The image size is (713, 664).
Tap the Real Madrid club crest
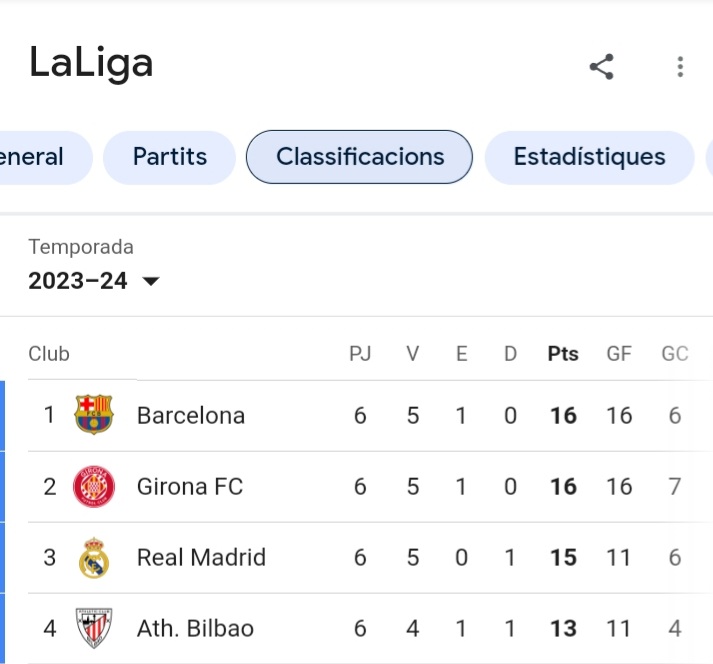95,558
